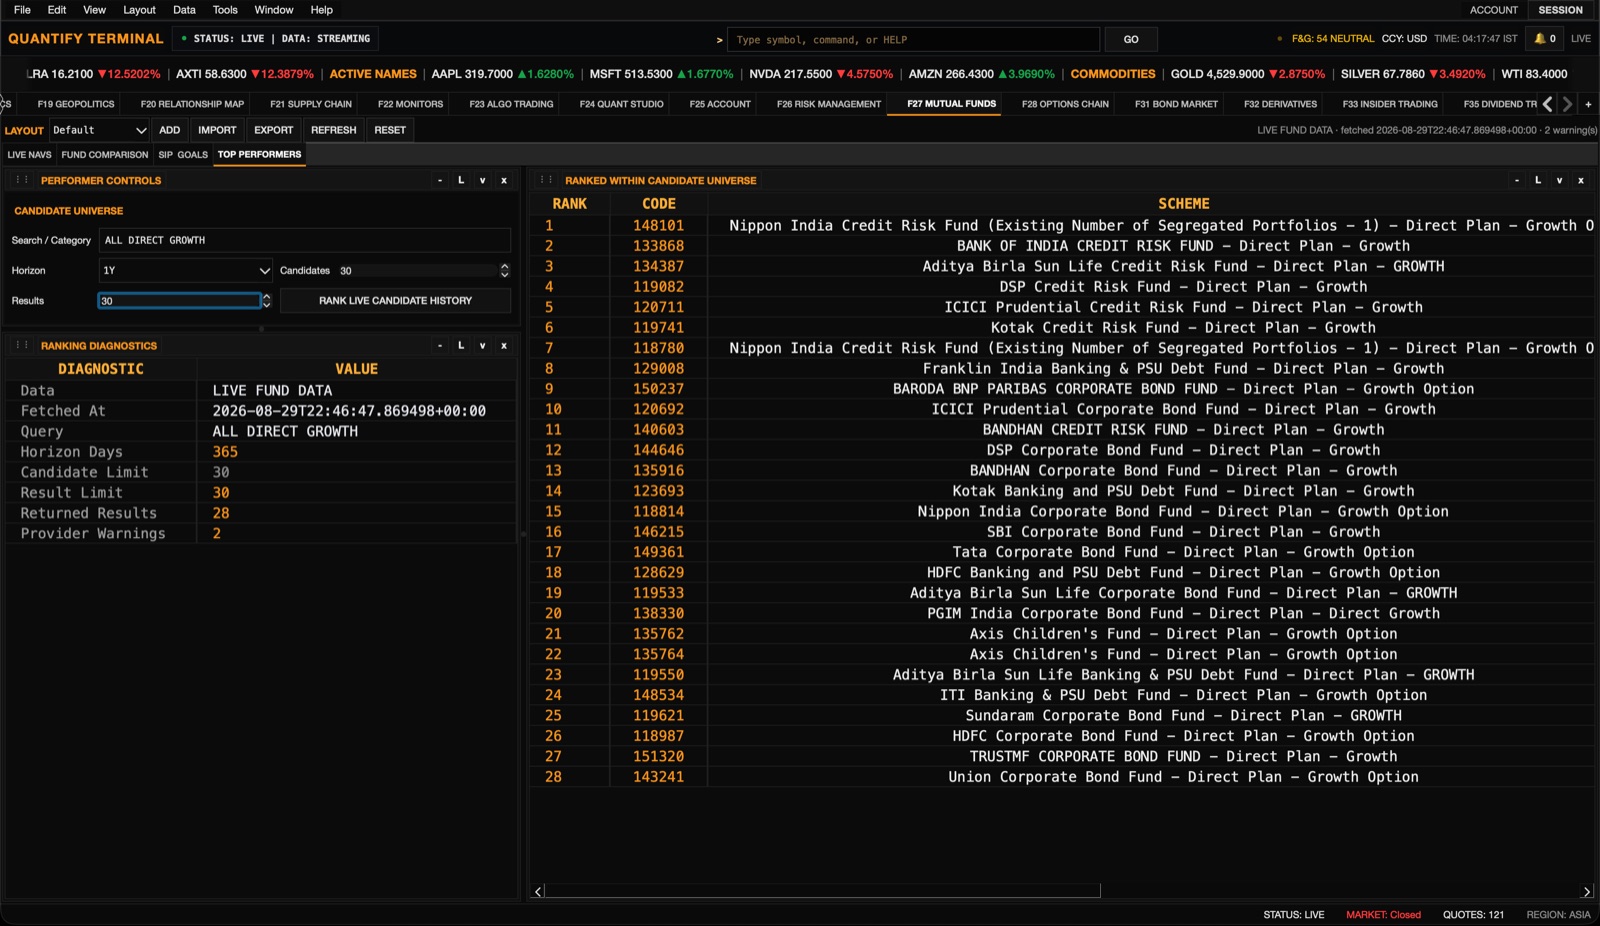Click the GO command button
The width and height of the screenshot is (1600, 926).
click(x=1131, y=39)
